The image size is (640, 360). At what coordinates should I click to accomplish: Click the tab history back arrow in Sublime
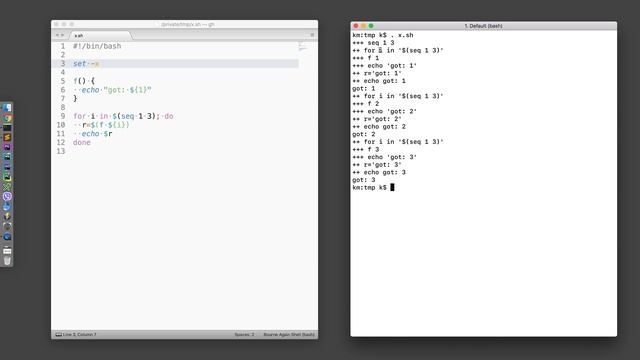coord(57,36)
